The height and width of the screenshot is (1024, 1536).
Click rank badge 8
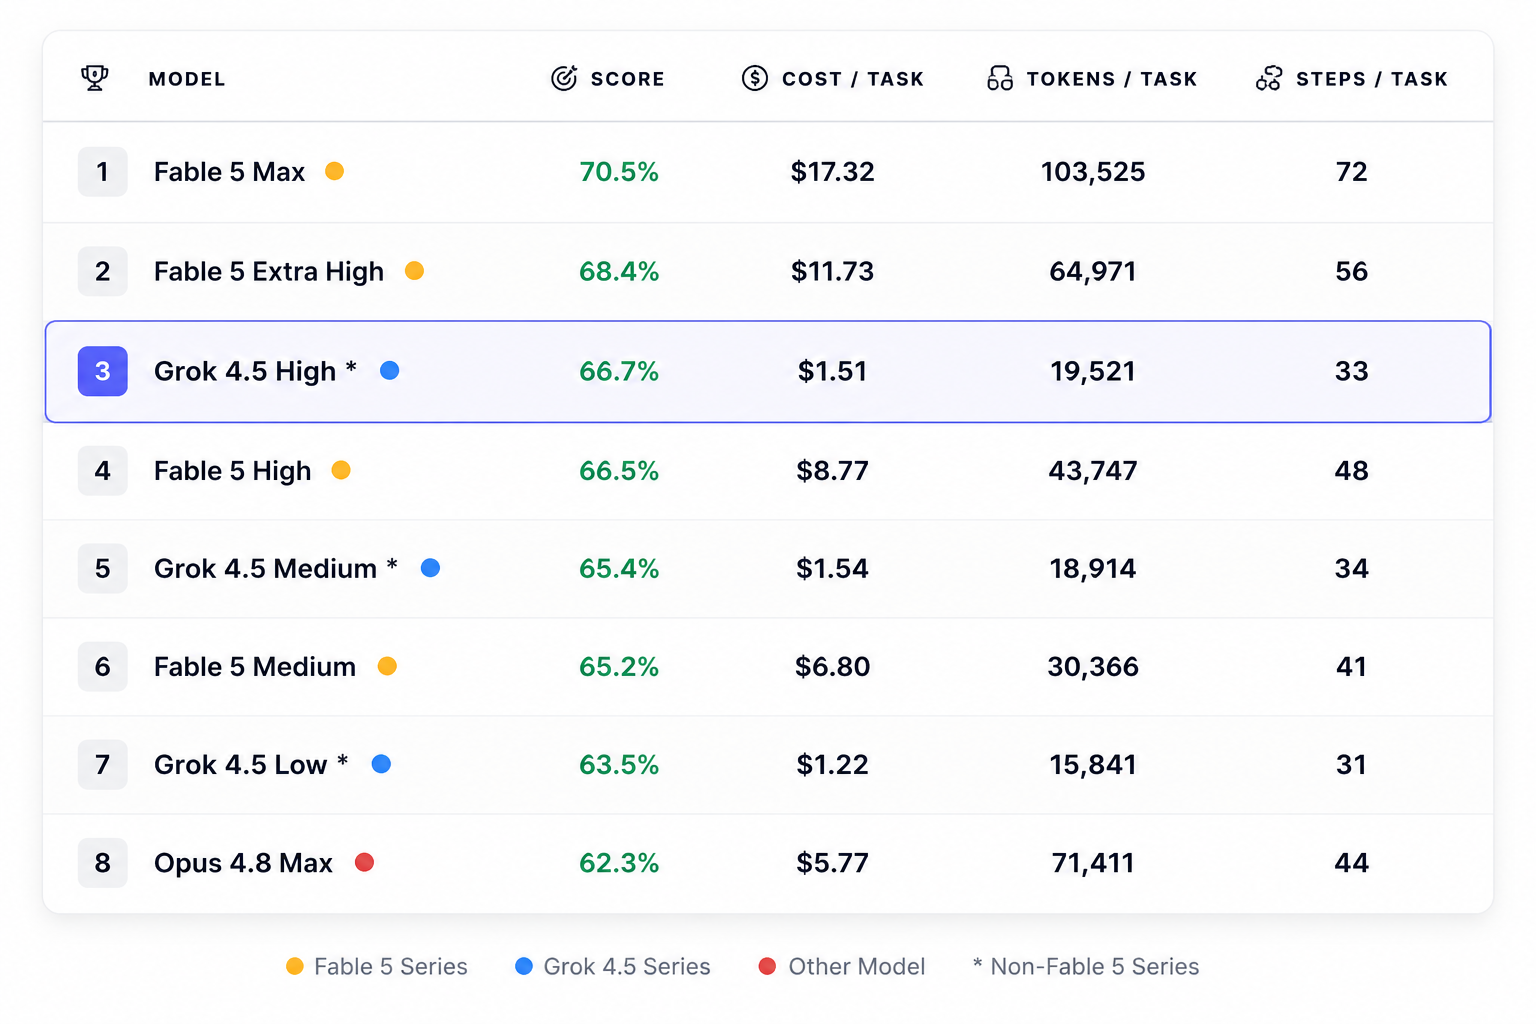click(103, 863)
